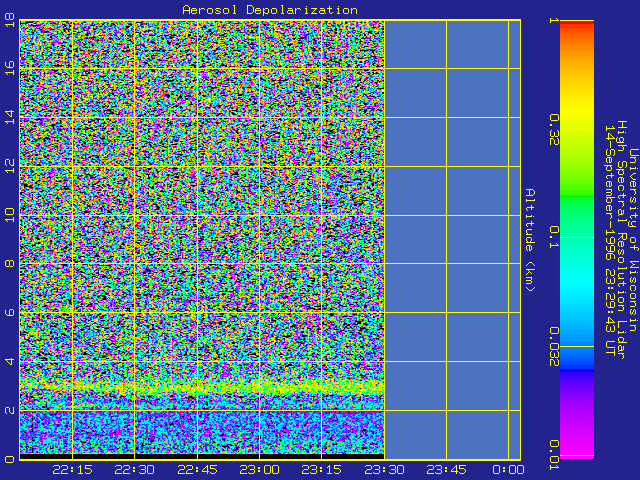Click the colorbar label 0.32
640x480 pixels.
coord(554,129)
